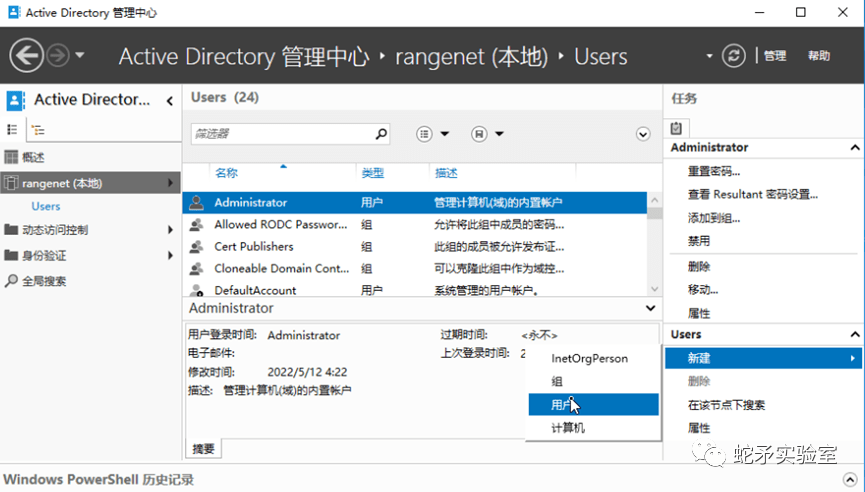Open 属性 under Administrator tasks
Viewport: 865px width, 492px height.
pyautogui.click(x=698, y=313)
